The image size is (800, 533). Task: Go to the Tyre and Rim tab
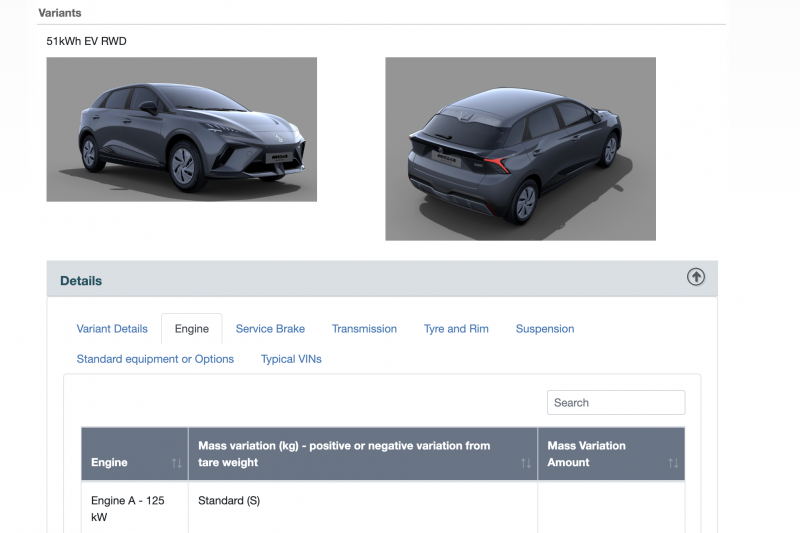[x=456, y=329]
